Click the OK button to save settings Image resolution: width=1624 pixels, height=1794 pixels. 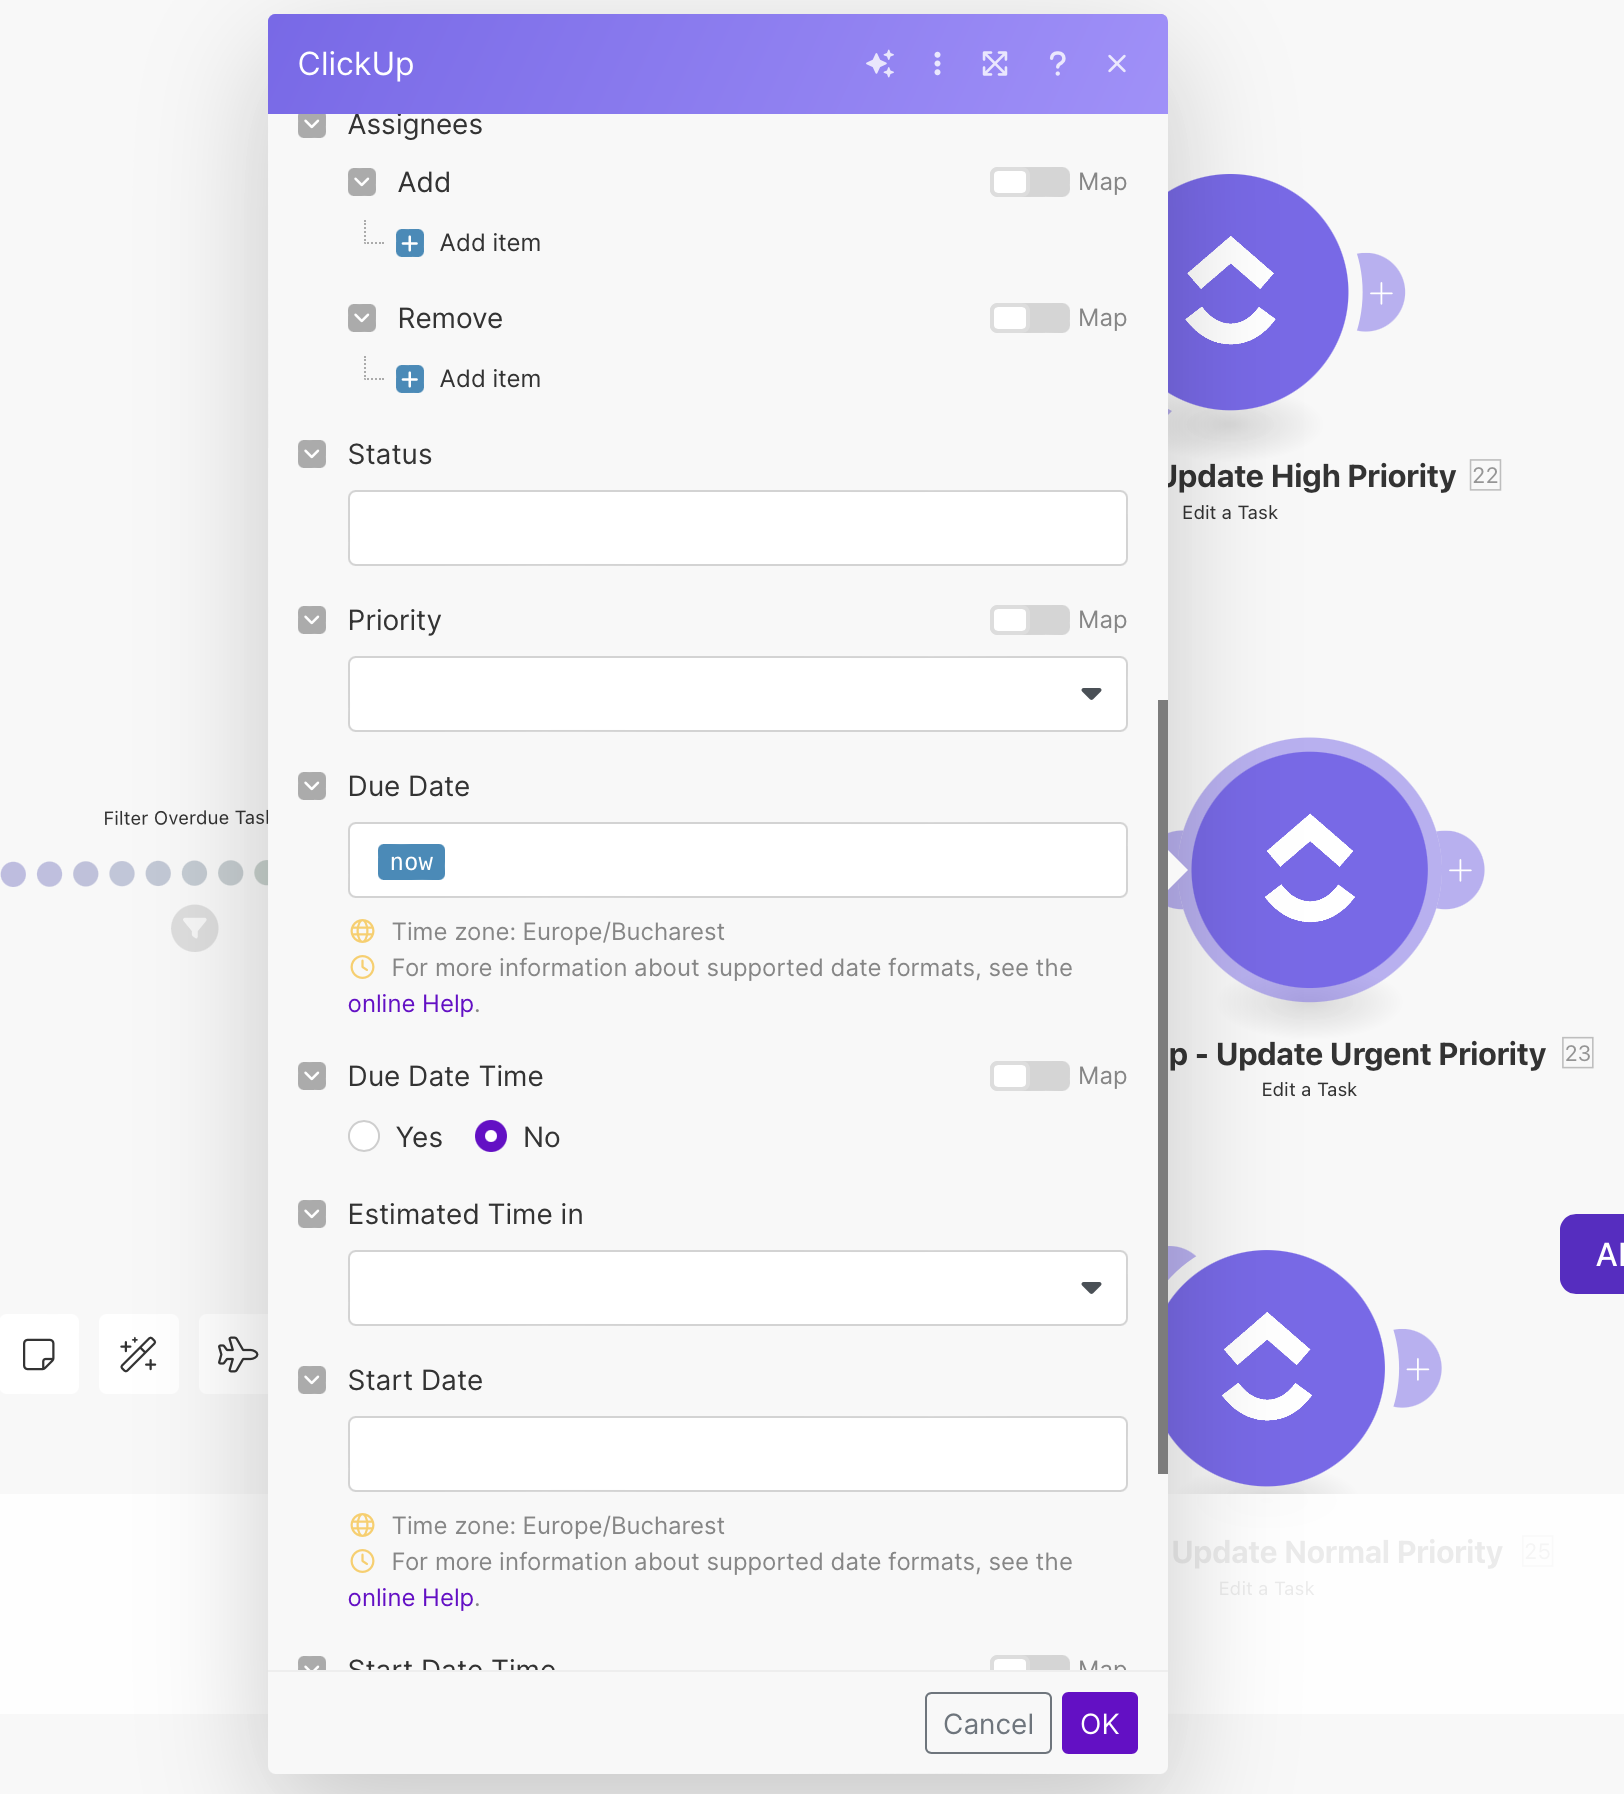pos(1099,1723)
